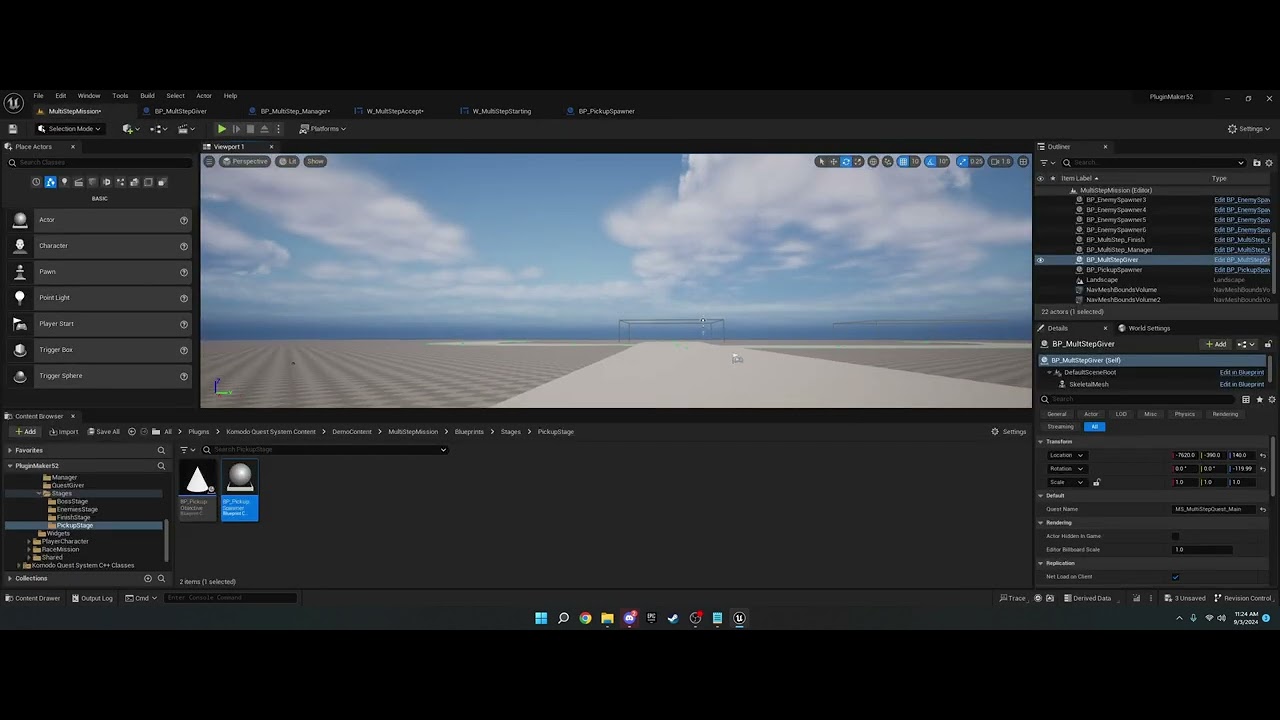
Task: Save the current level with disk icon
Action: (13, 129)
